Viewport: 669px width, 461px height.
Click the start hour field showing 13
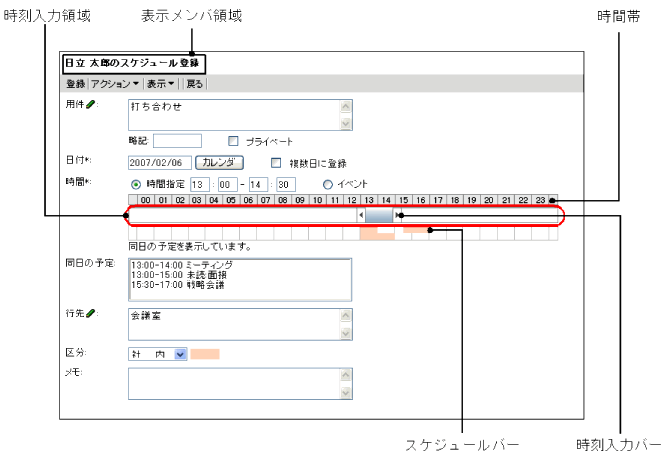coord(200,184)
